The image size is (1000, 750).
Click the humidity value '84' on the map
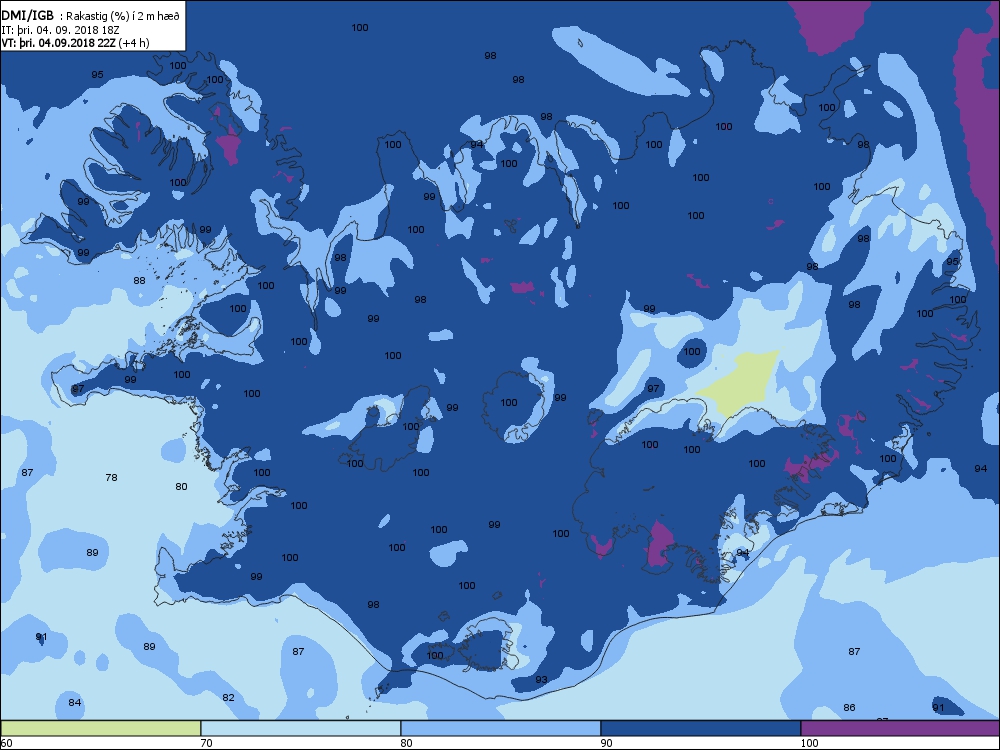tap(75, 702)
